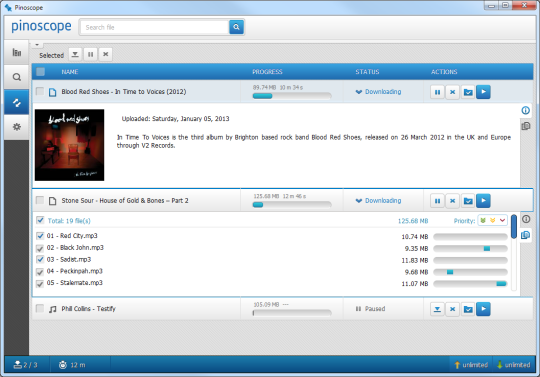Pause selected downloads using toolbar icon
540x377 pixels.
[x=91, y=54]
